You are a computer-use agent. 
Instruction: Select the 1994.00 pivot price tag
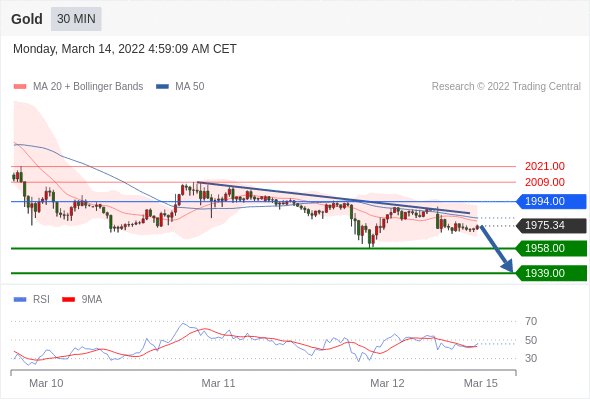(551, 201)
